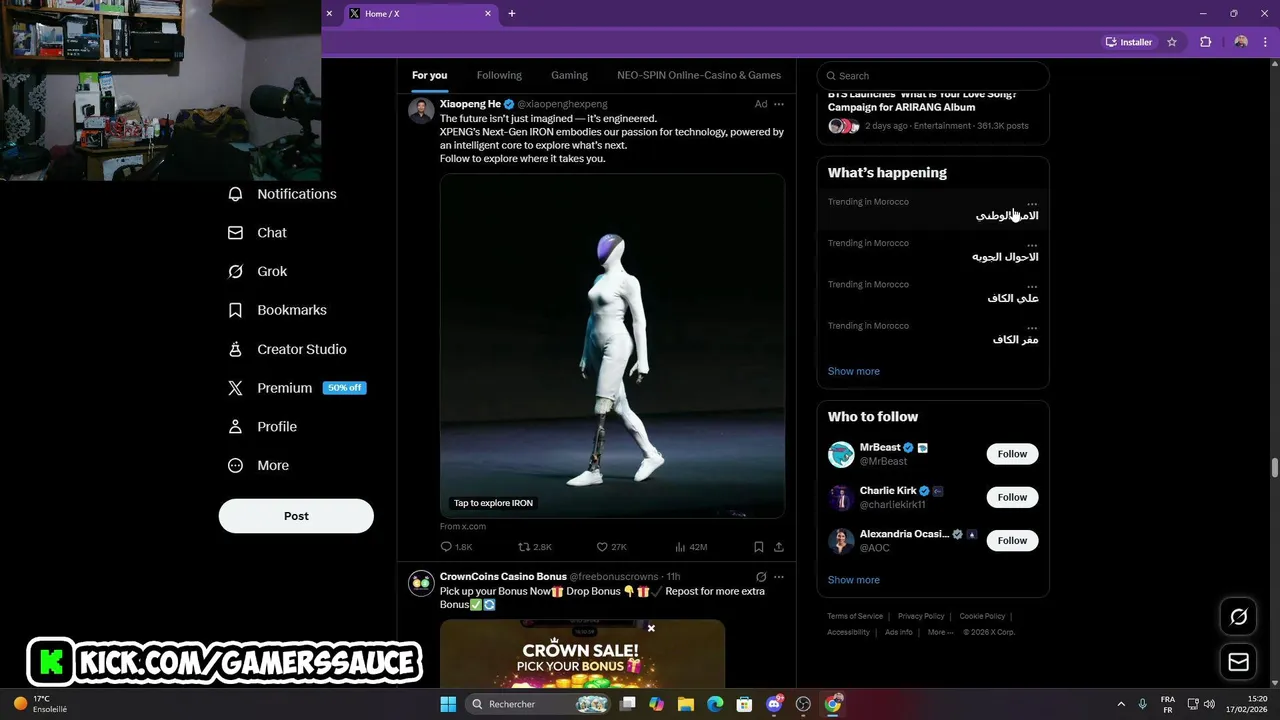Switch to the Following tab

click(x=499, y=75)
